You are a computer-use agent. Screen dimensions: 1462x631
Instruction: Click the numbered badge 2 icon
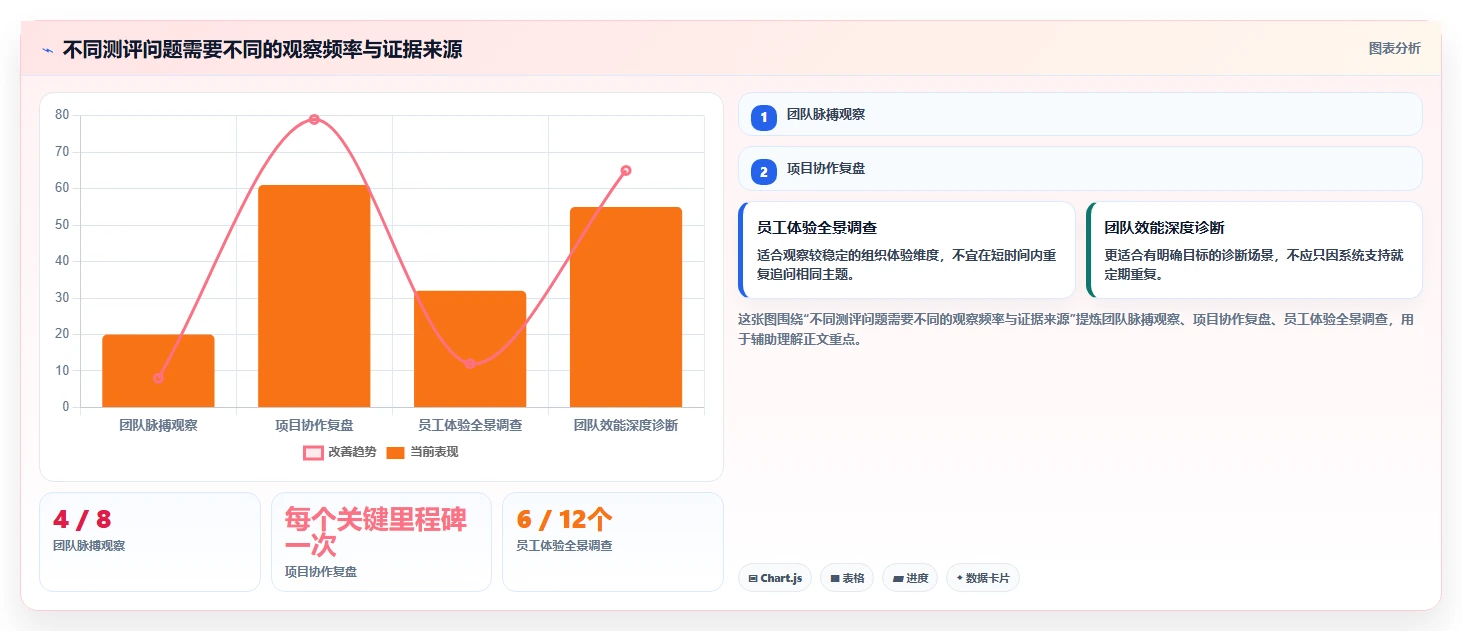764,172
